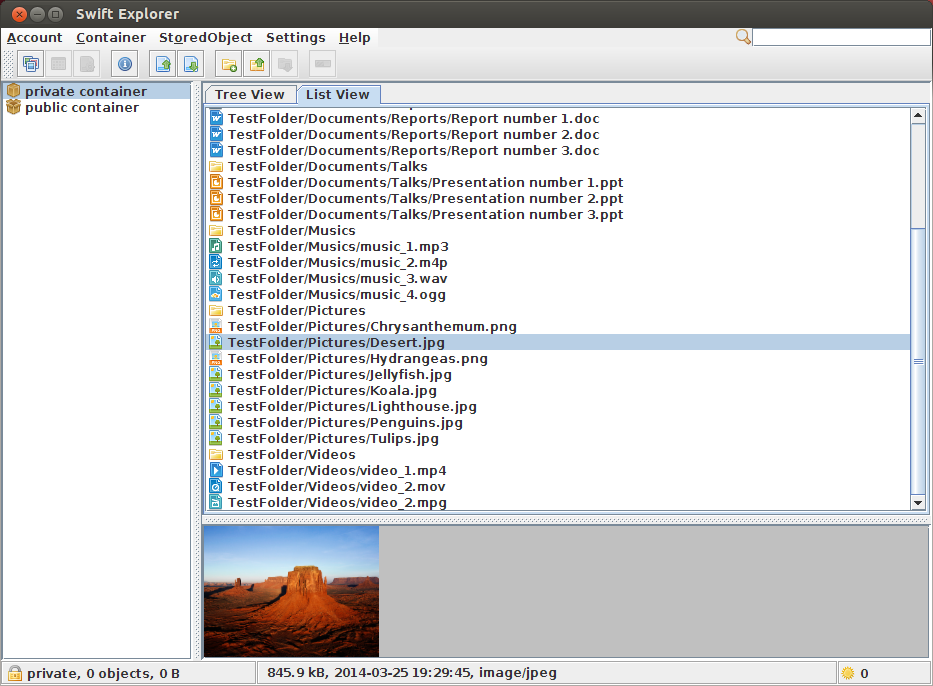Download Desert.jpg via the download object icon
This screenshot has width=933, height=686.
pyautogui.click(x=191, y=63)
